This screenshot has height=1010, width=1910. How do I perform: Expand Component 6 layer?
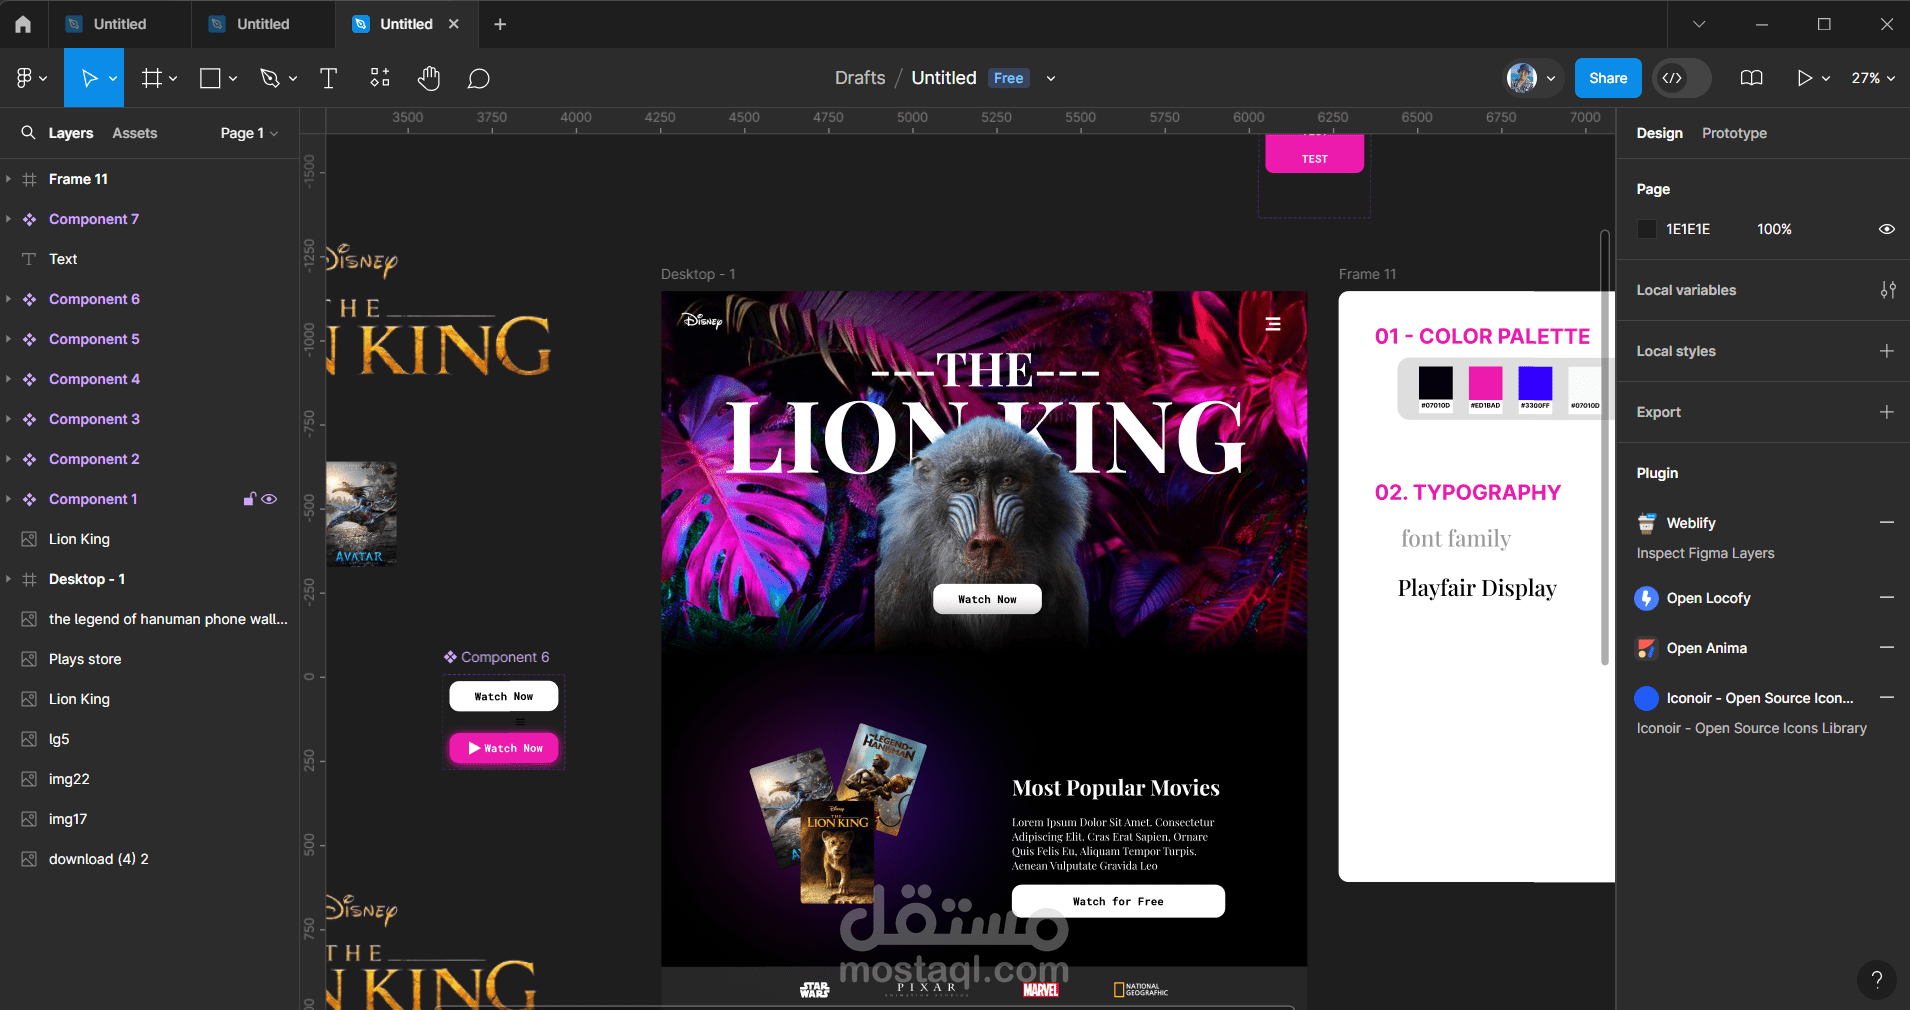click(8, 299)
